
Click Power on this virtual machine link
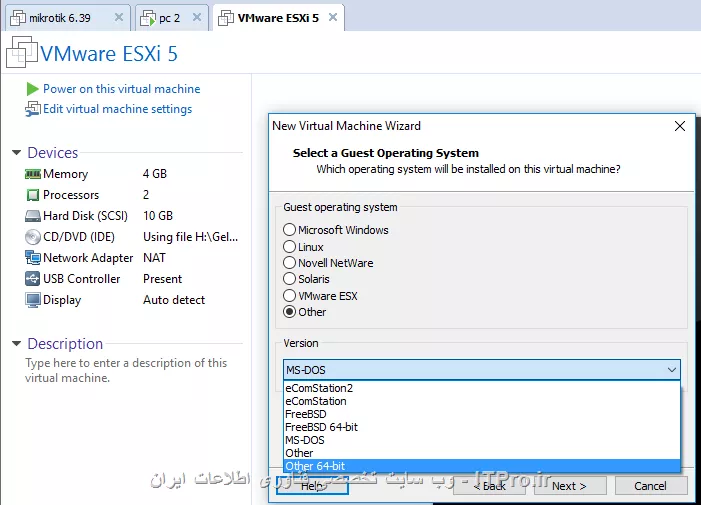[122, 89]
